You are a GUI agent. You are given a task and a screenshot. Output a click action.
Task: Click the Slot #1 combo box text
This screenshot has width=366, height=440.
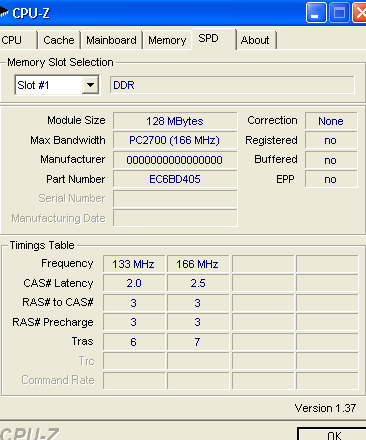point(33,85)
